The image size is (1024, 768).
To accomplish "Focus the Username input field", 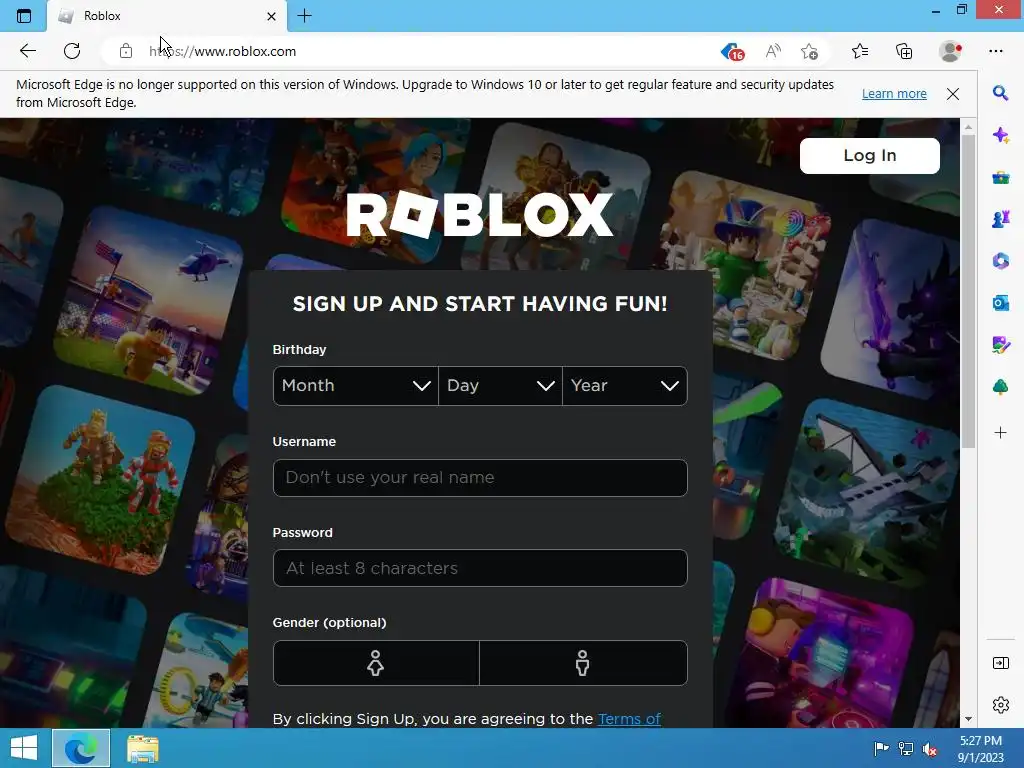I will coord(480,477).
